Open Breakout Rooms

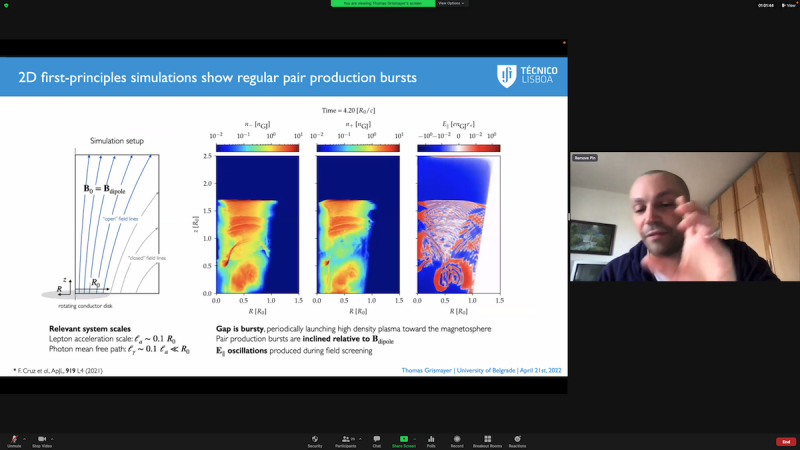click(487, 439)
